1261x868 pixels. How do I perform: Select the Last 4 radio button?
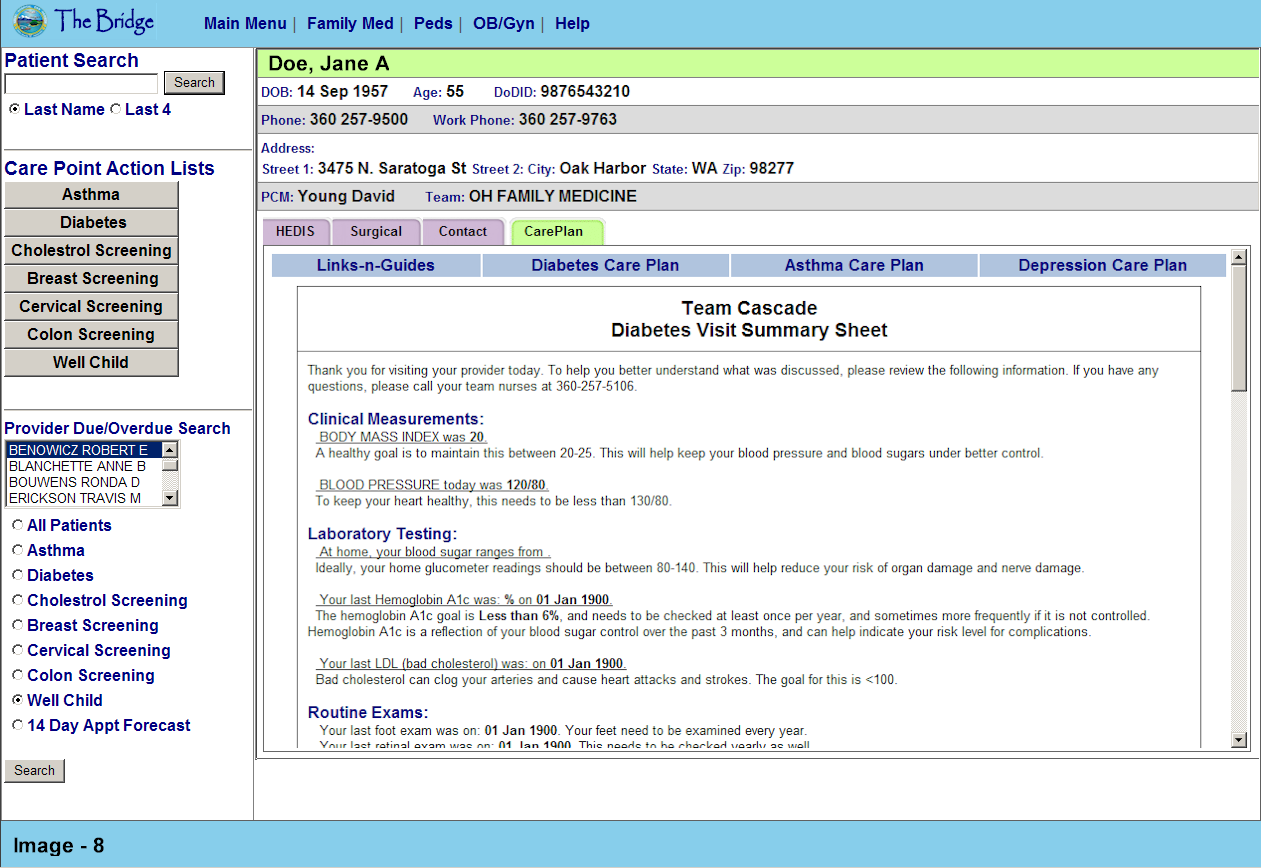click(x=115, y=109)
